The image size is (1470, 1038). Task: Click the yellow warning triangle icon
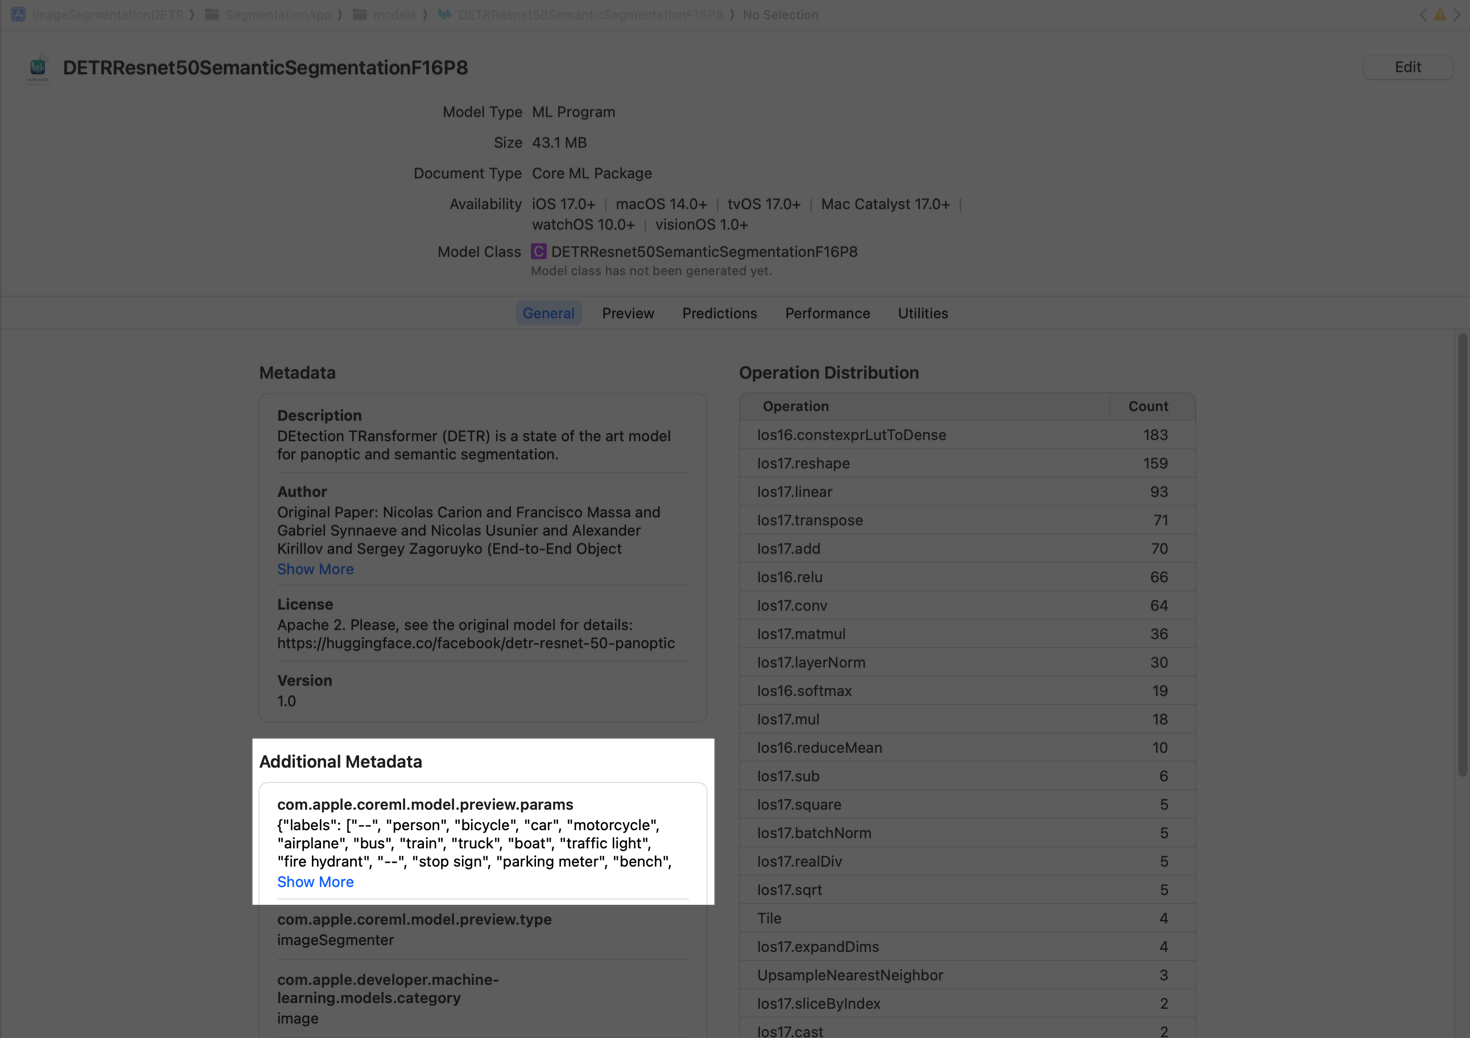click(x=1440, y=15)
